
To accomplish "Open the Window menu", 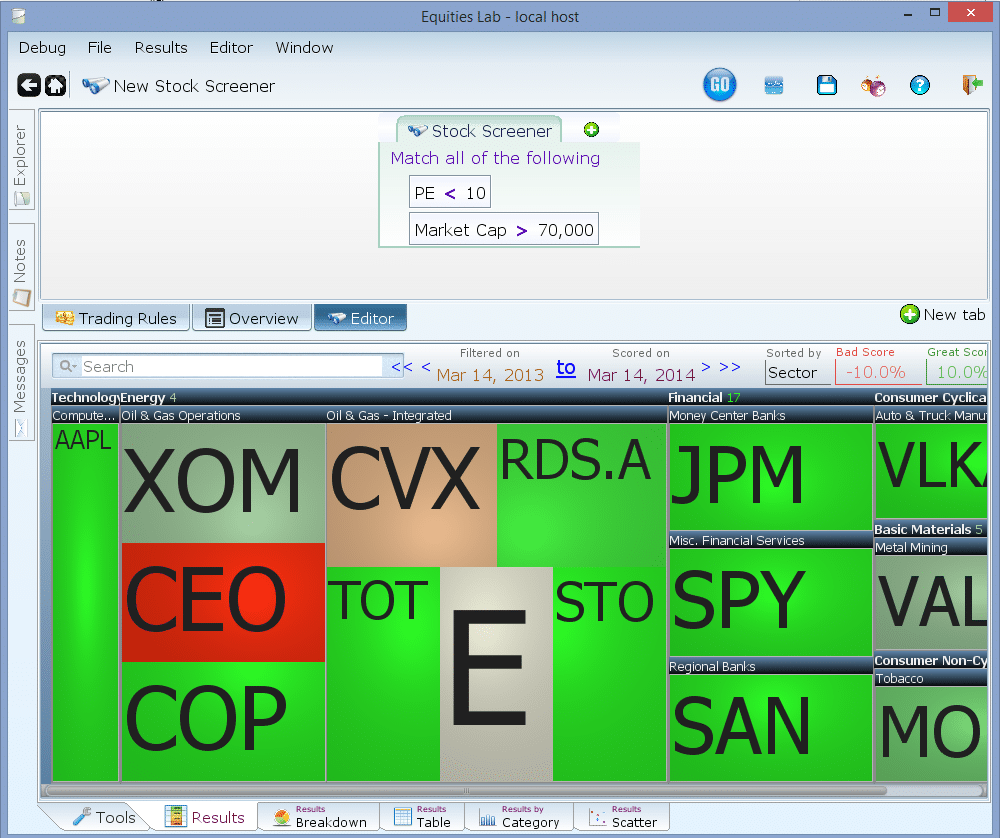I will [304, 48].
